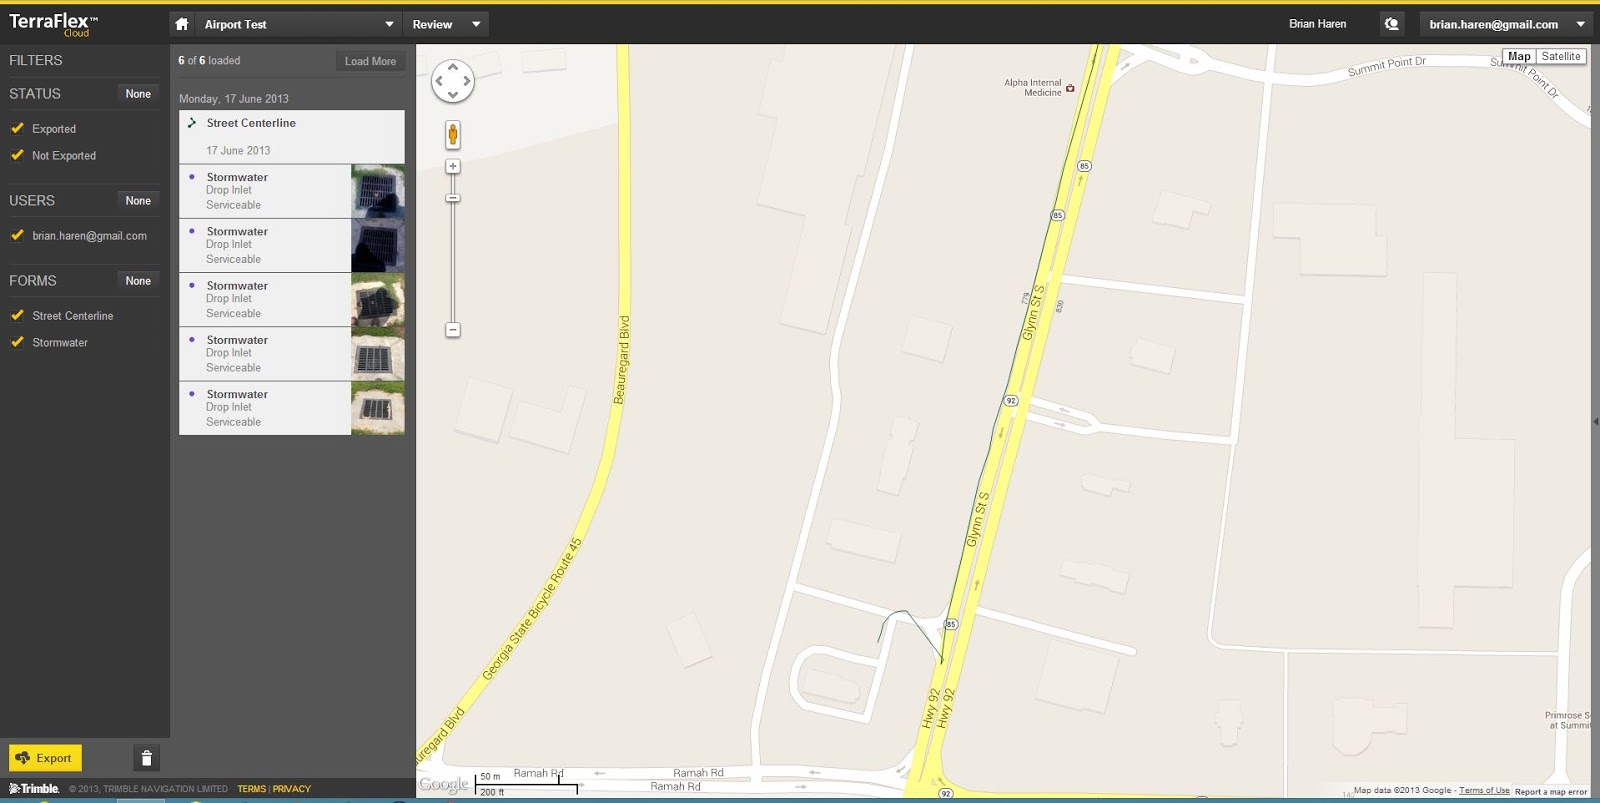Click the map pan control compass
Image resolution: width=1600 pixels, height=803 pixels.
tap(453, 81)
